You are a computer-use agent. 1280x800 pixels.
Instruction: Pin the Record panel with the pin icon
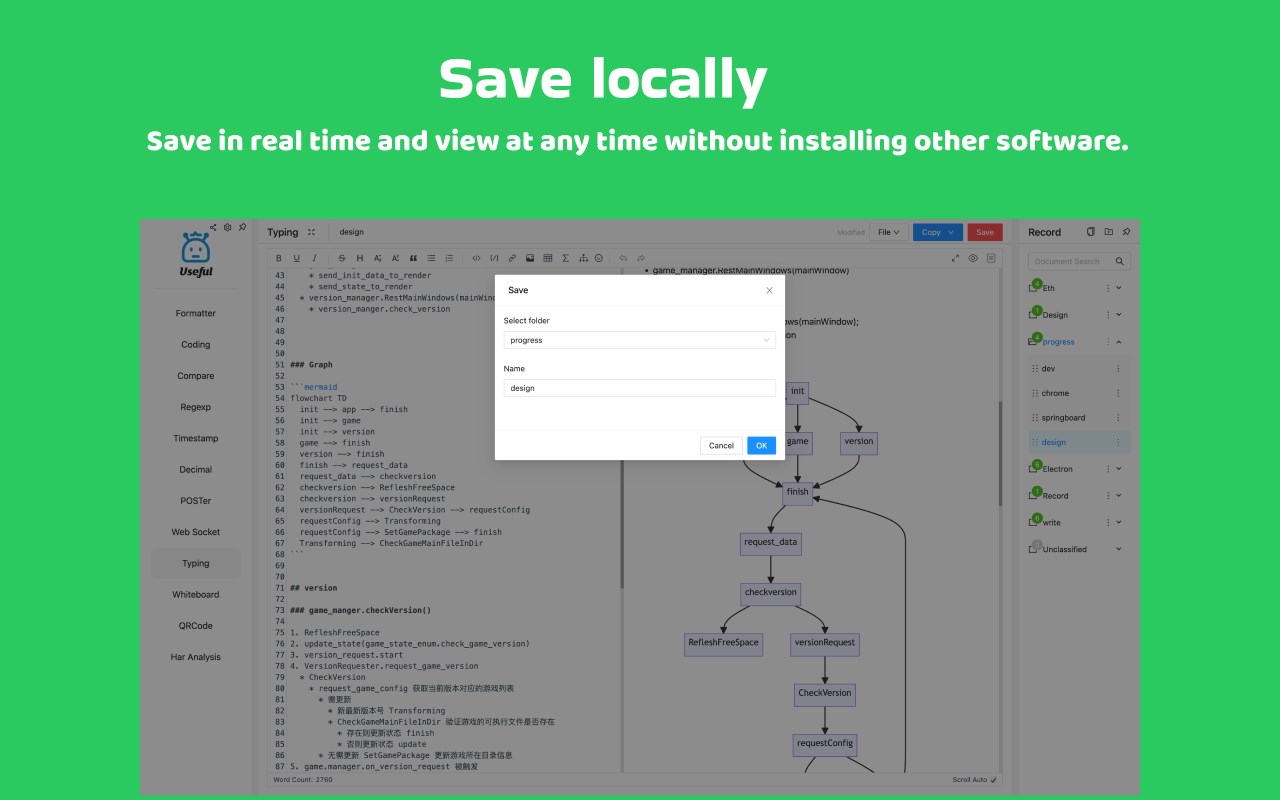pyautogui.click(x=1126, y=232)
